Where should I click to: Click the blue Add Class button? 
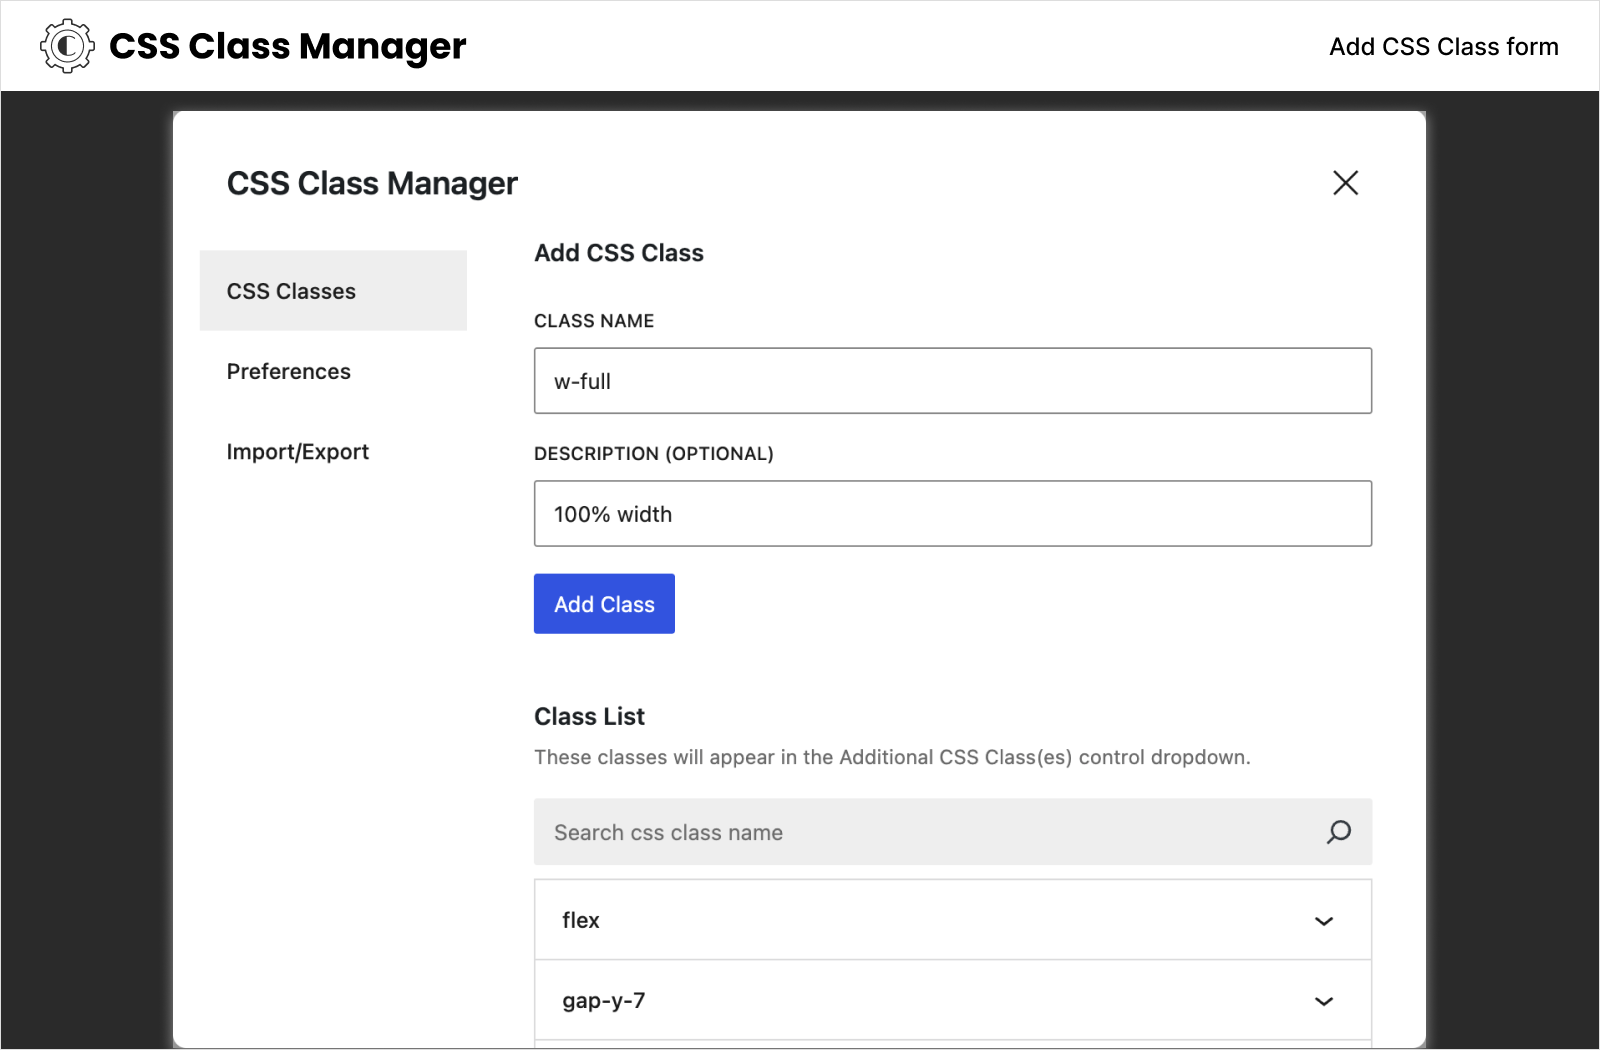pyautogui.click(x=604, y=604)
